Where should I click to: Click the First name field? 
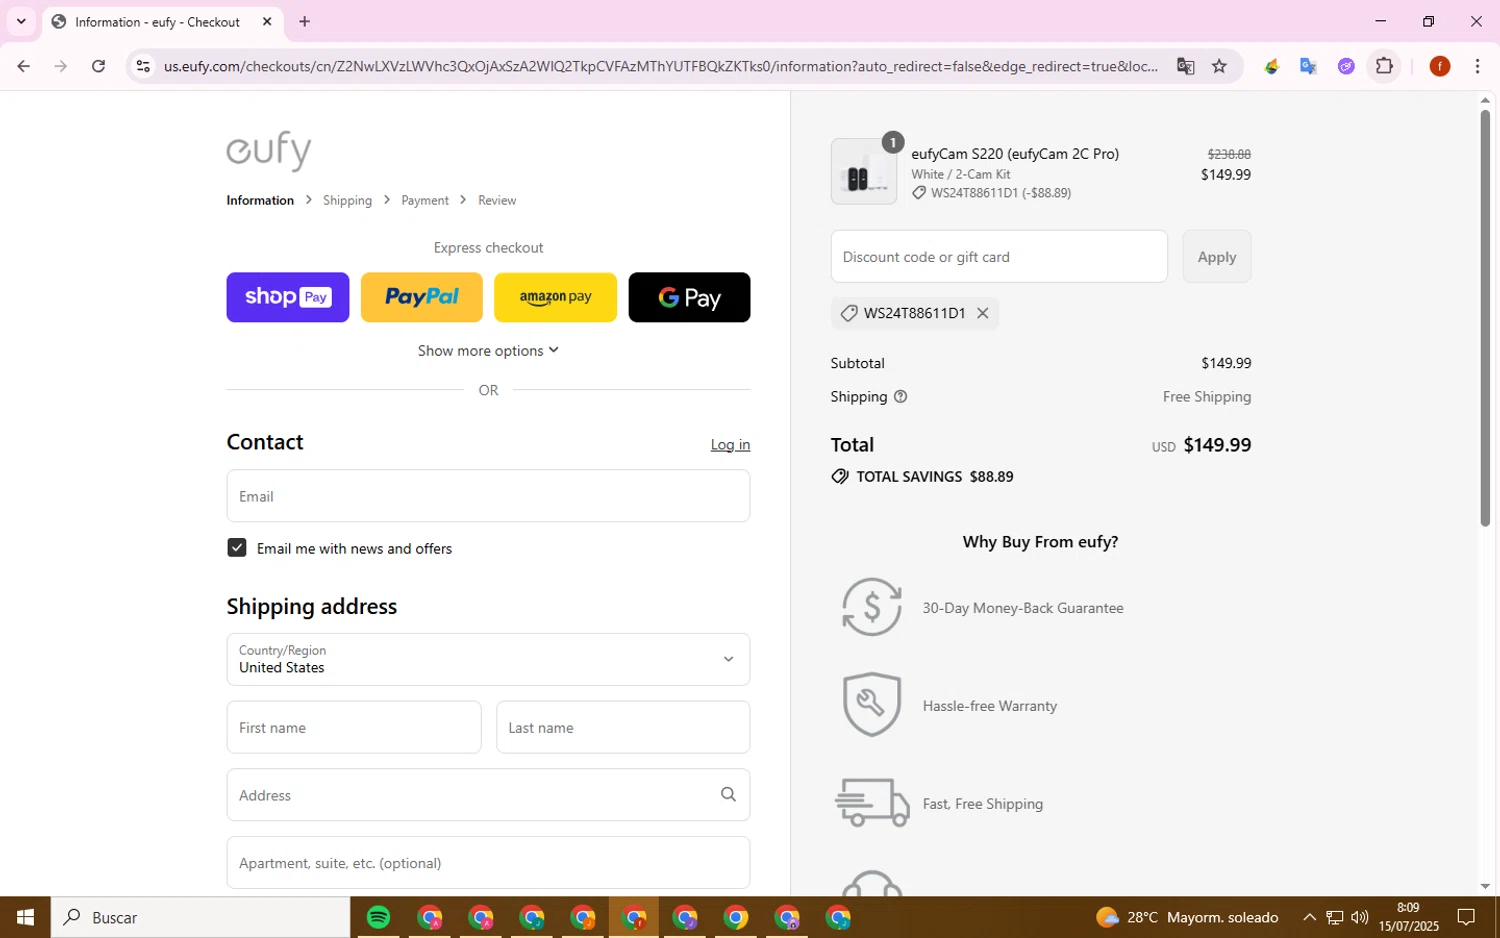click(x=354, y=727)
